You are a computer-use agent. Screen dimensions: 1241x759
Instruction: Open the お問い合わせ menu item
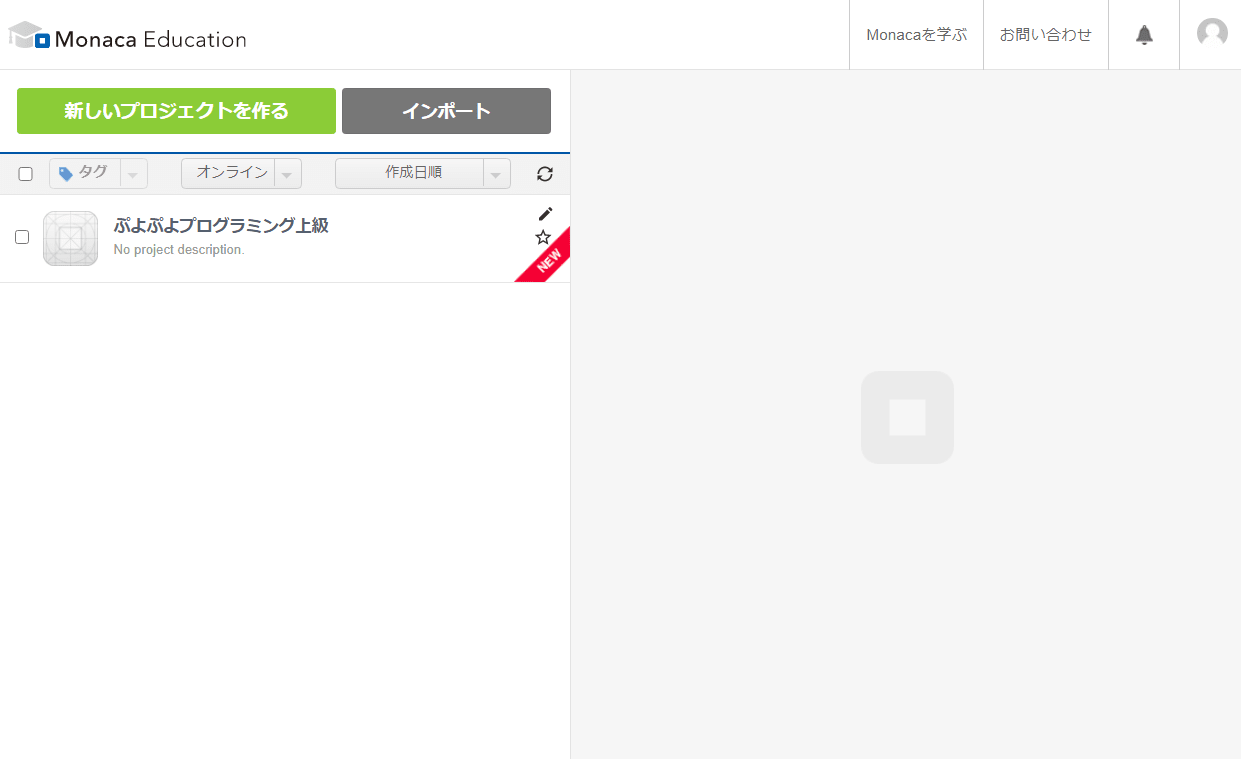coord(1046,35)
